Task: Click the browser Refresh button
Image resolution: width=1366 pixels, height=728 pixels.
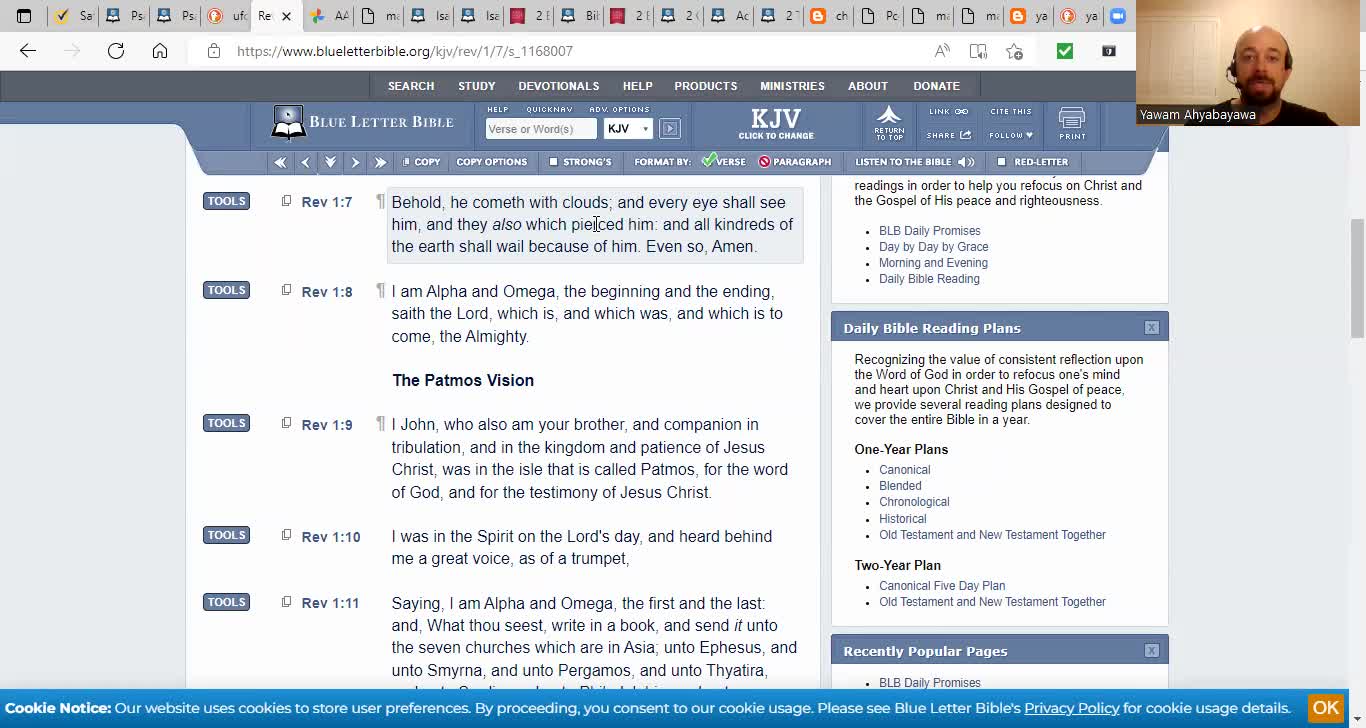Action: pyautogui.click(x=116, y=51)
